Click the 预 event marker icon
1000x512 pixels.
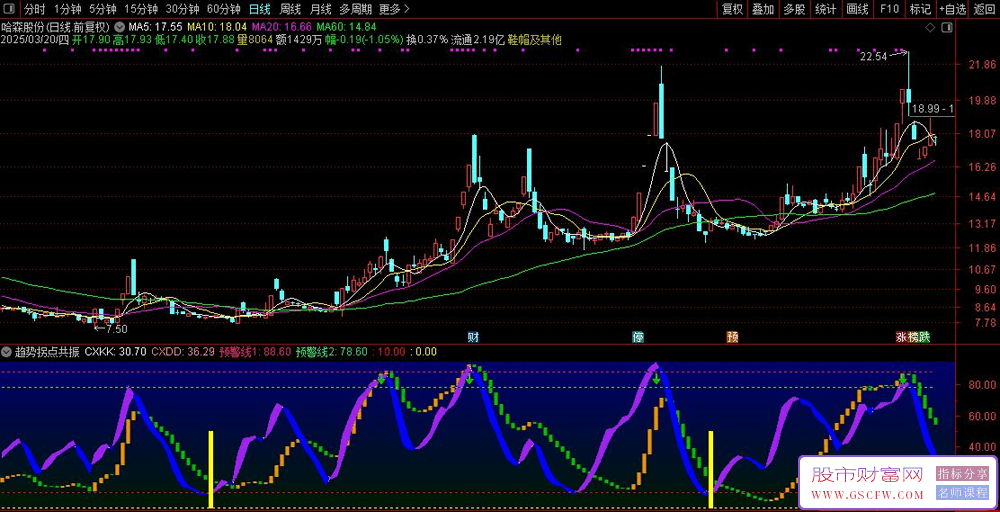point(732,336)
